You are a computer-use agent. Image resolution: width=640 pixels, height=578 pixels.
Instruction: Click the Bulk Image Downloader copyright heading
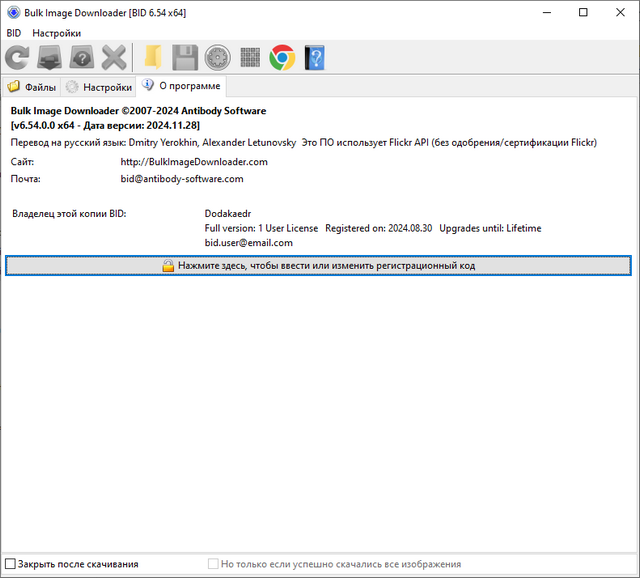[138, 111]
